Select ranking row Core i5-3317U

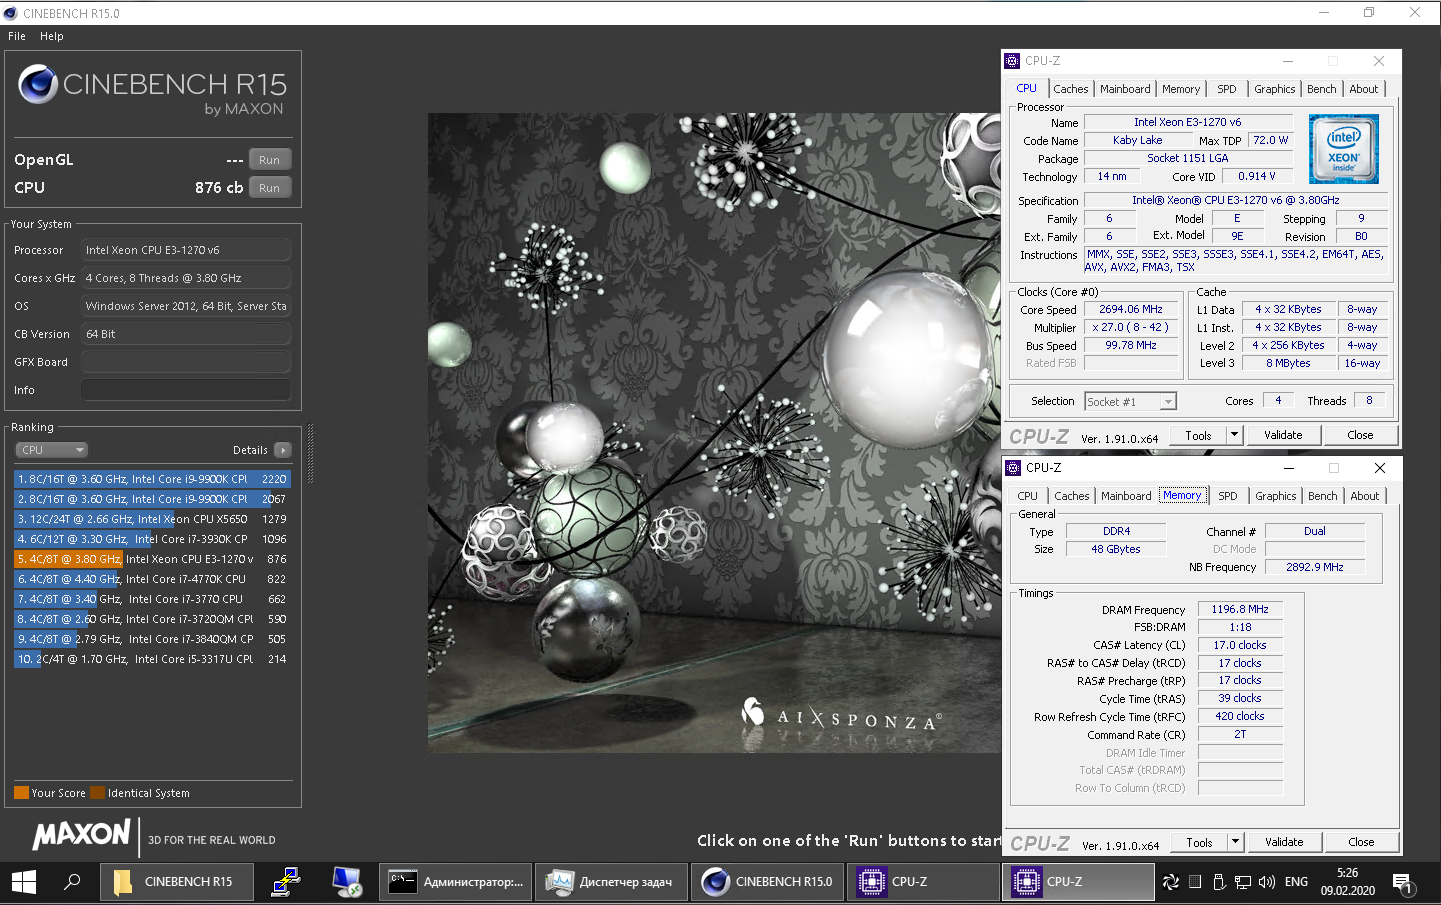coord(152,659)
